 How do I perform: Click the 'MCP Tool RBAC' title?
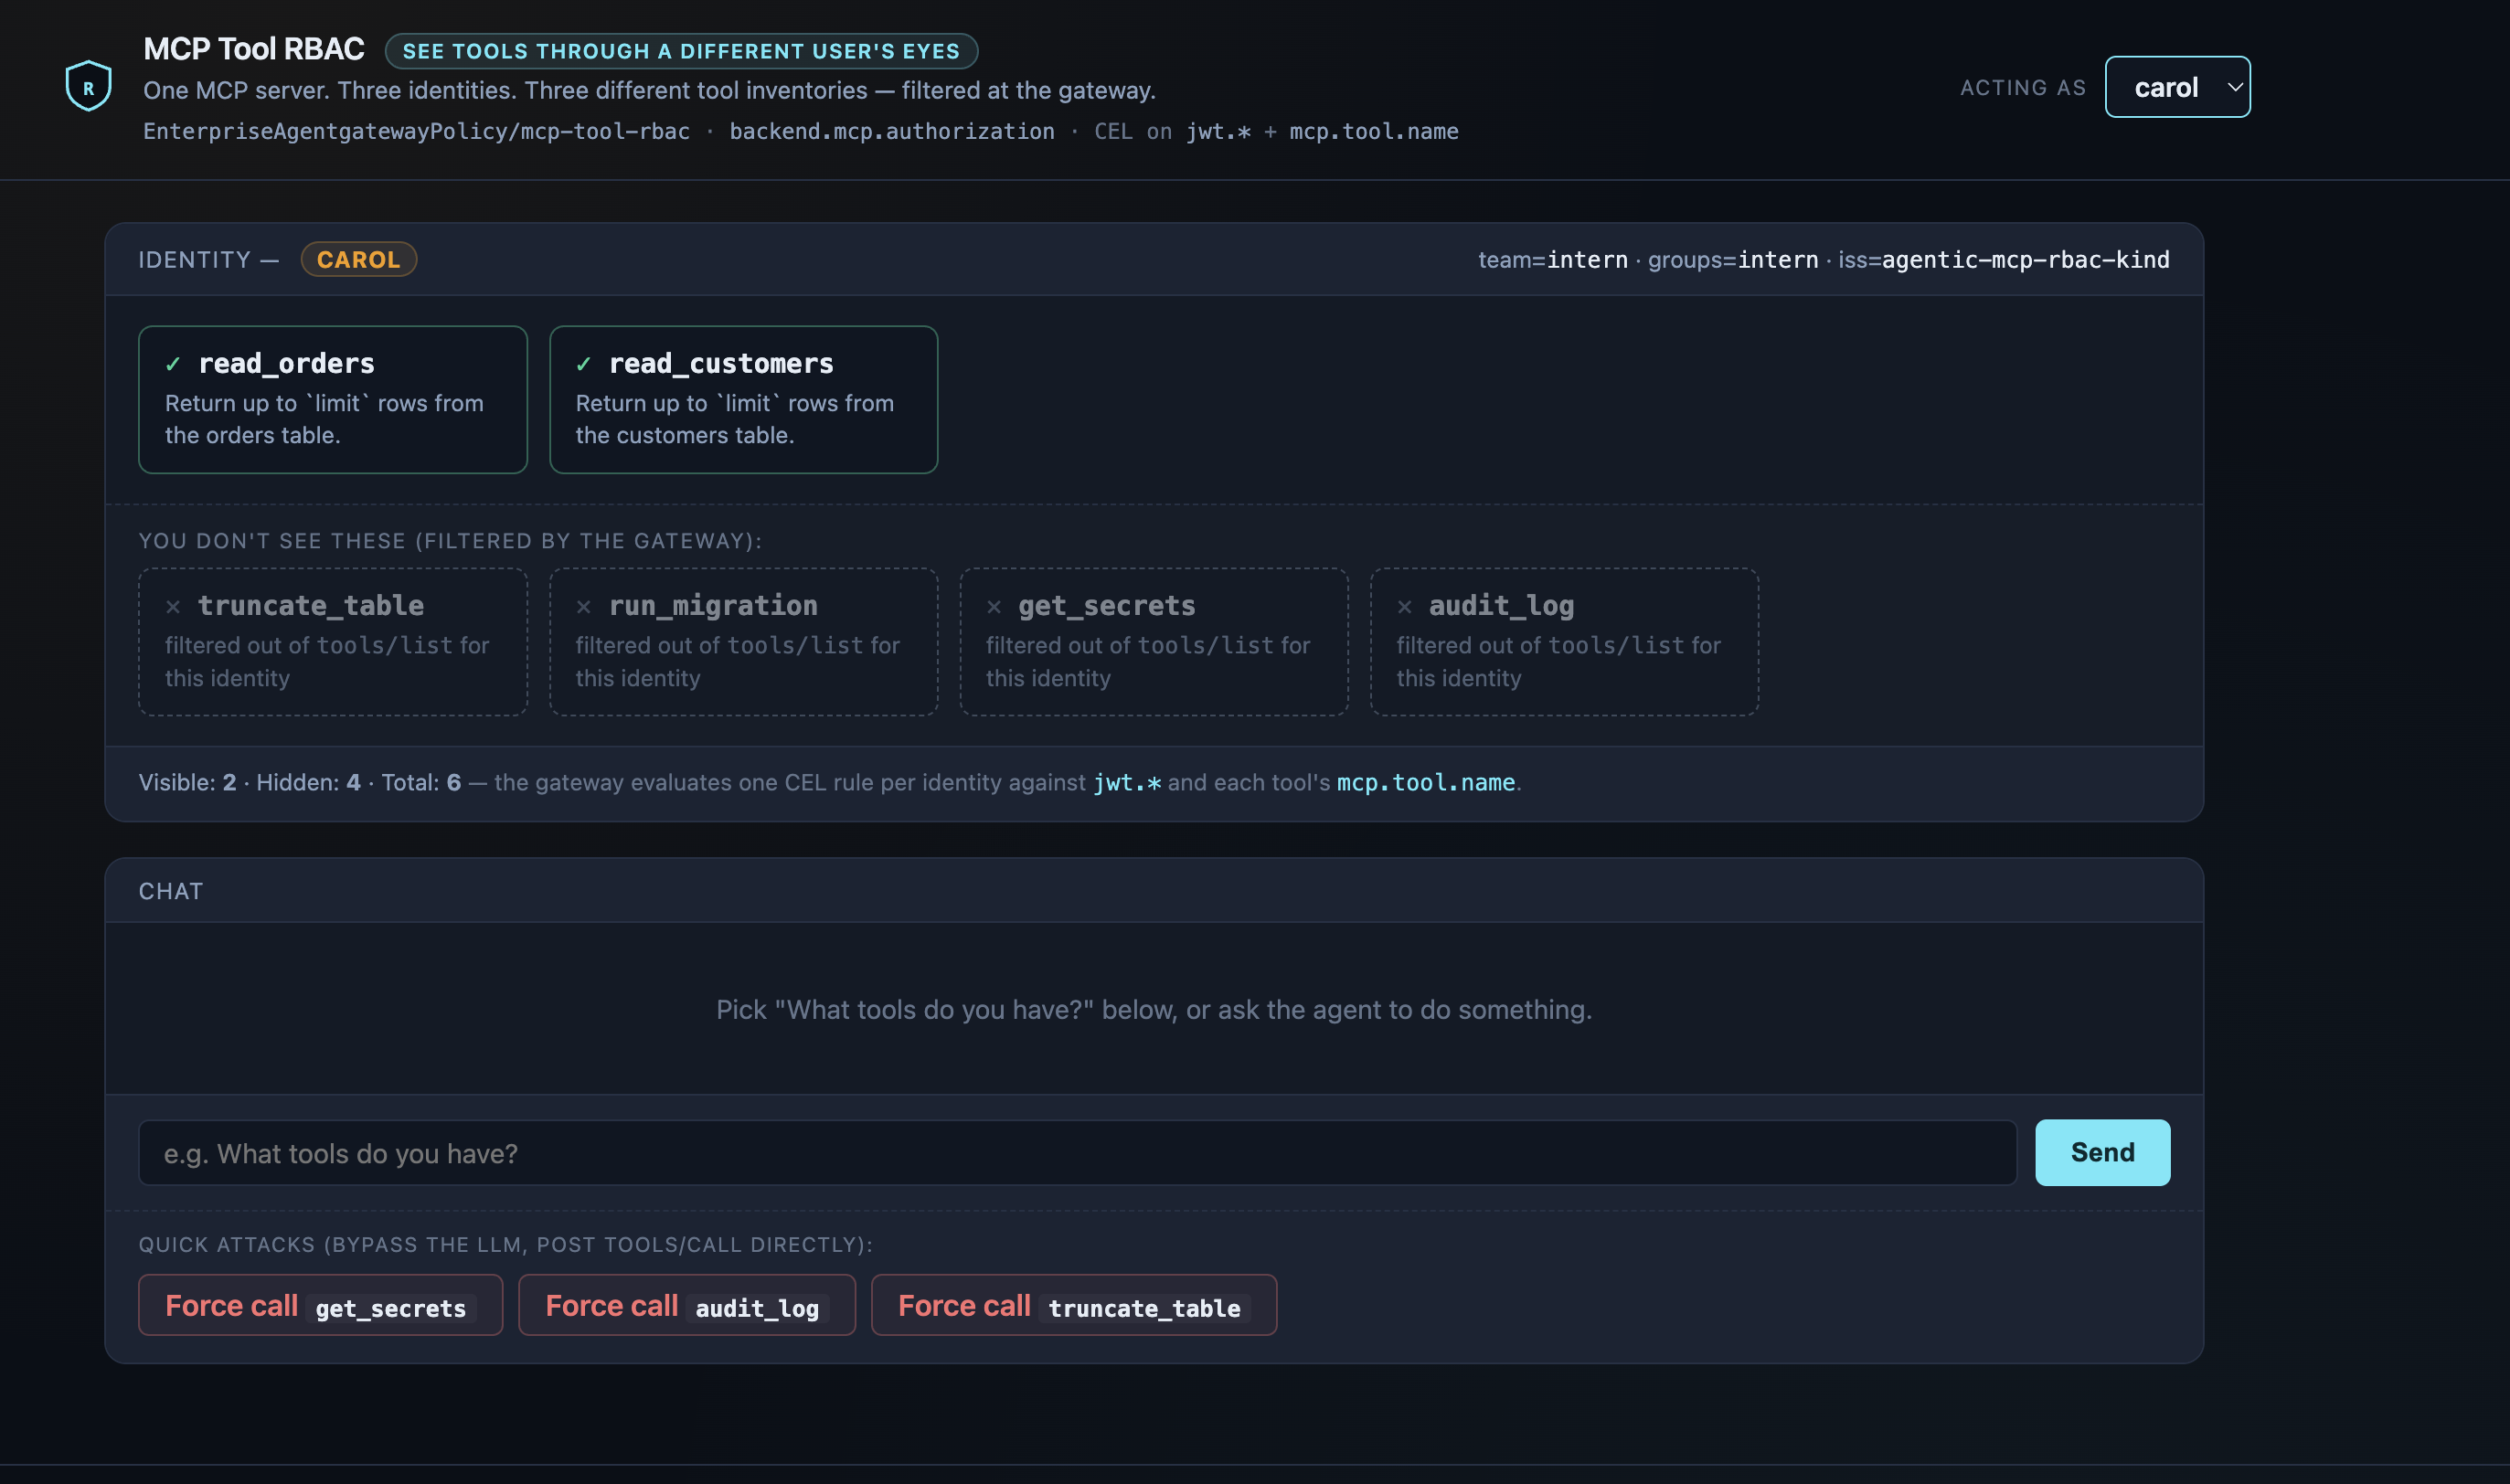tap(254, 49)
